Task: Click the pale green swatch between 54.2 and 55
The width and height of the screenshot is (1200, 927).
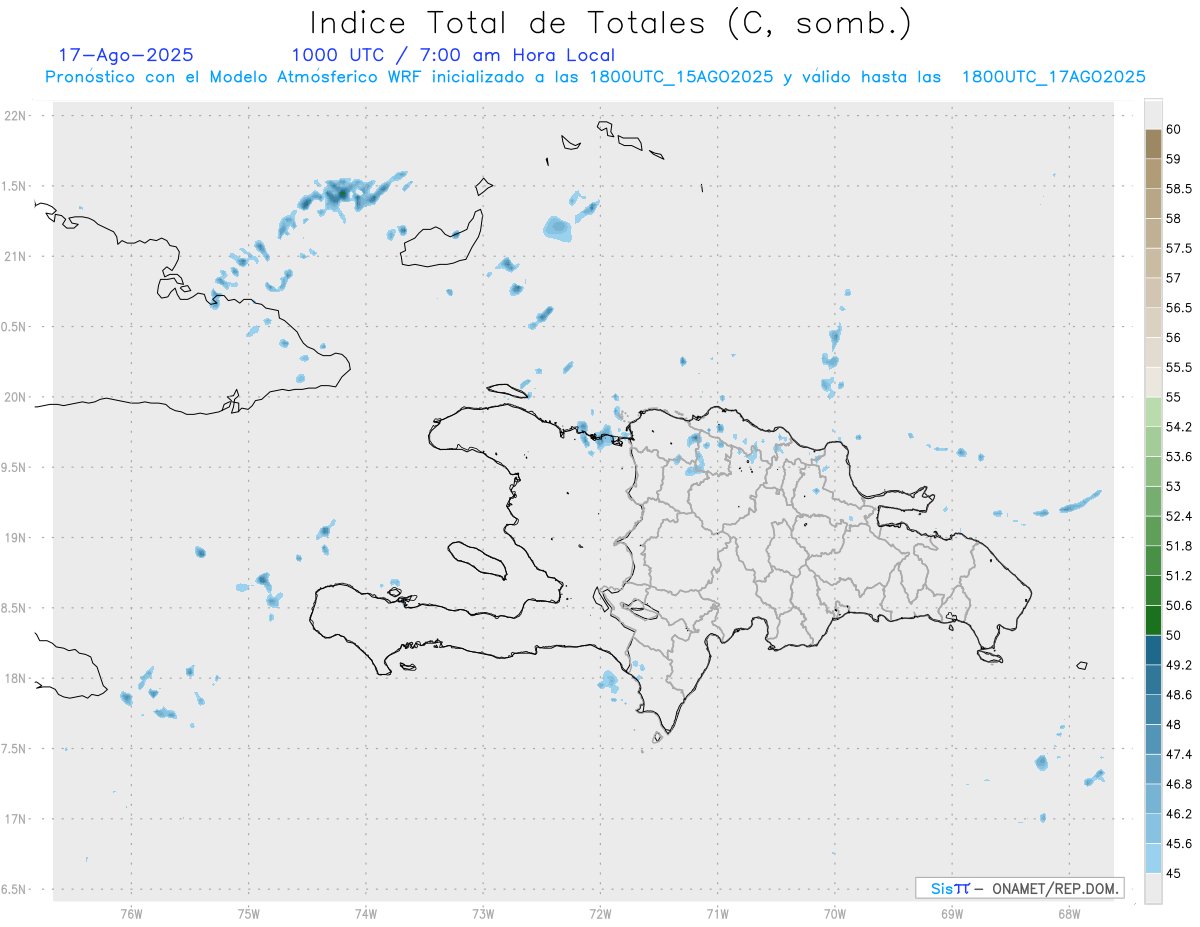Action: (1153, 412)
